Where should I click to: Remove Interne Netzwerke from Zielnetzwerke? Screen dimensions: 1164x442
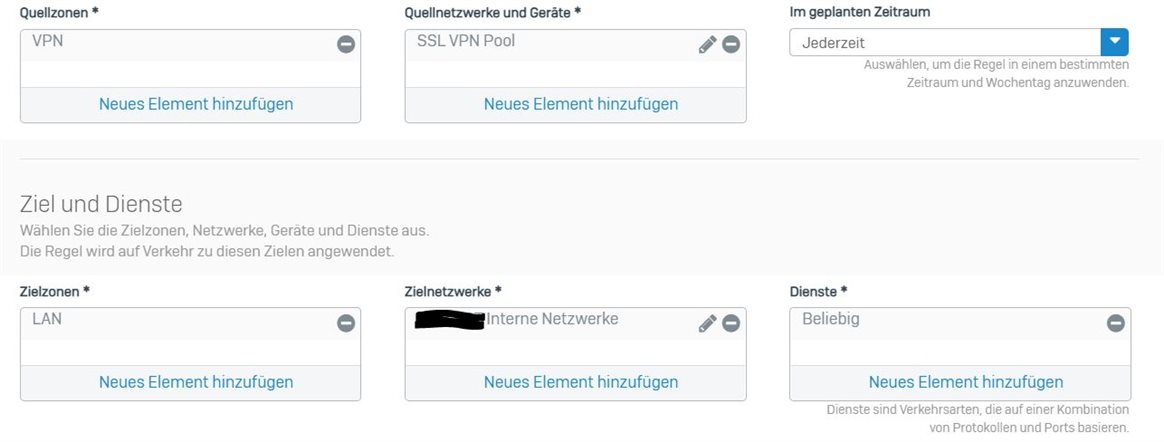(731, 323)
